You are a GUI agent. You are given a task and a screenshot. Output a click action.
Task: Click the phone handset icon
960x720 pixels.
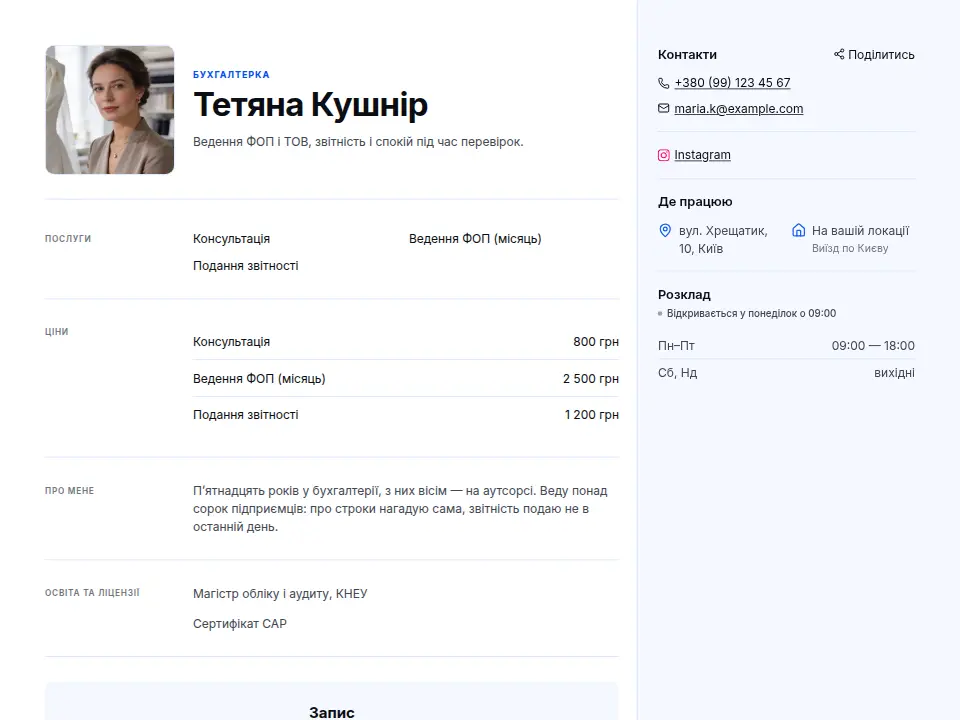pos(664,83)
